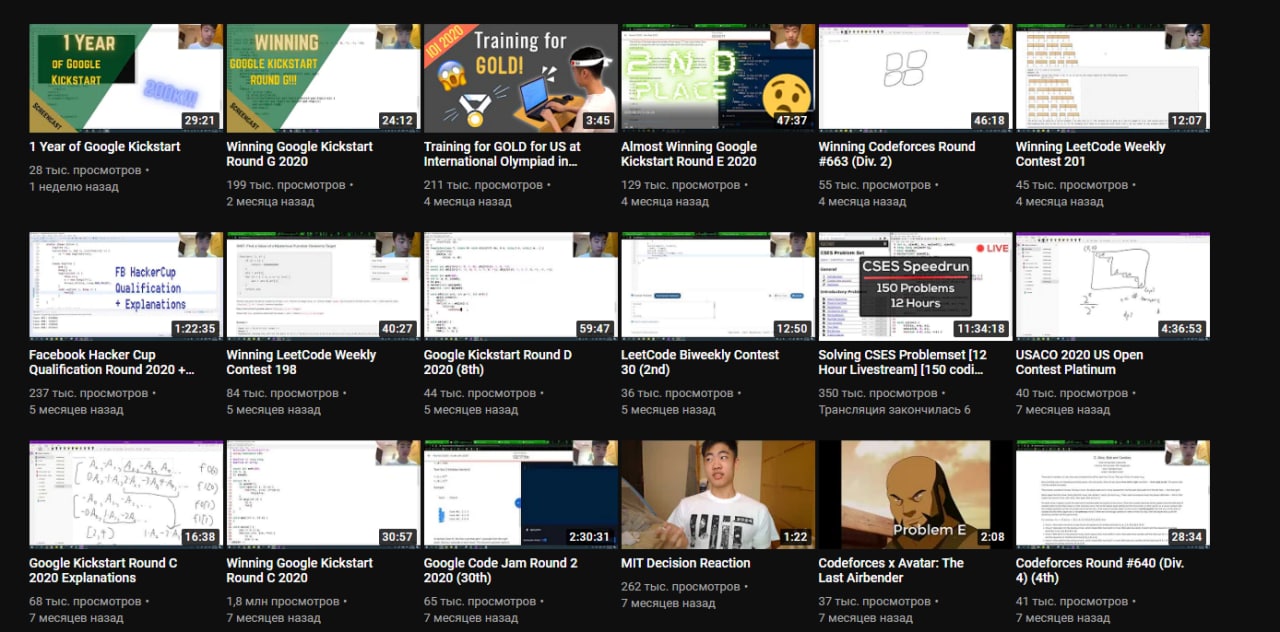Screen dimensions: 1280x632
Task: Open the 'Winning Google Kickstart Round G' thumbnail
Action: pos(323,78)
